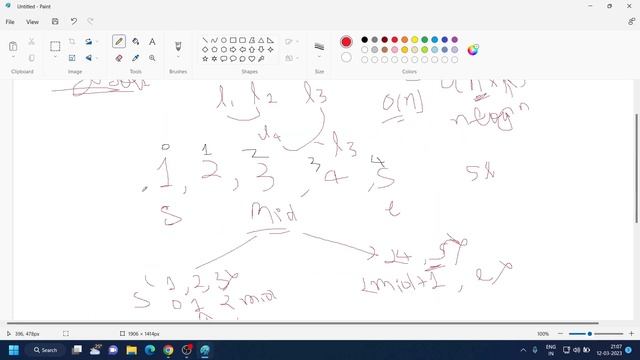This screenshot has width=640, height=360.
Task: Click the Undo arrow
Action: pos(73,21)
